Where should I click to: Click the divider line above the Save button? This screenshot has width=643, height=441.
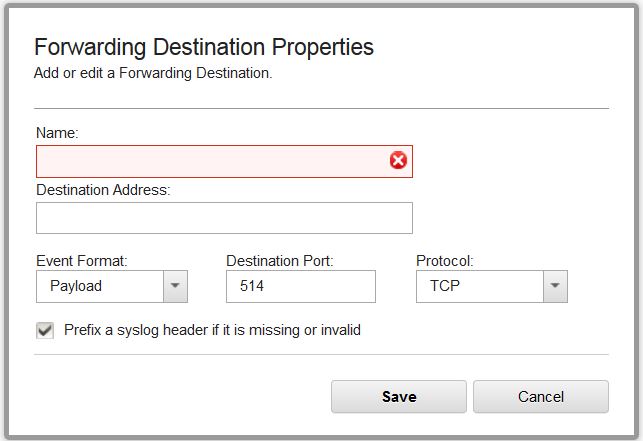[x=322, y=354]
